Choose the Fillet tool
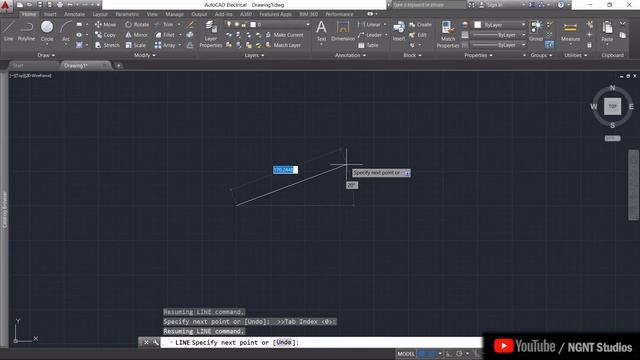Screen dimensions: 640x360 click(165, 35)
